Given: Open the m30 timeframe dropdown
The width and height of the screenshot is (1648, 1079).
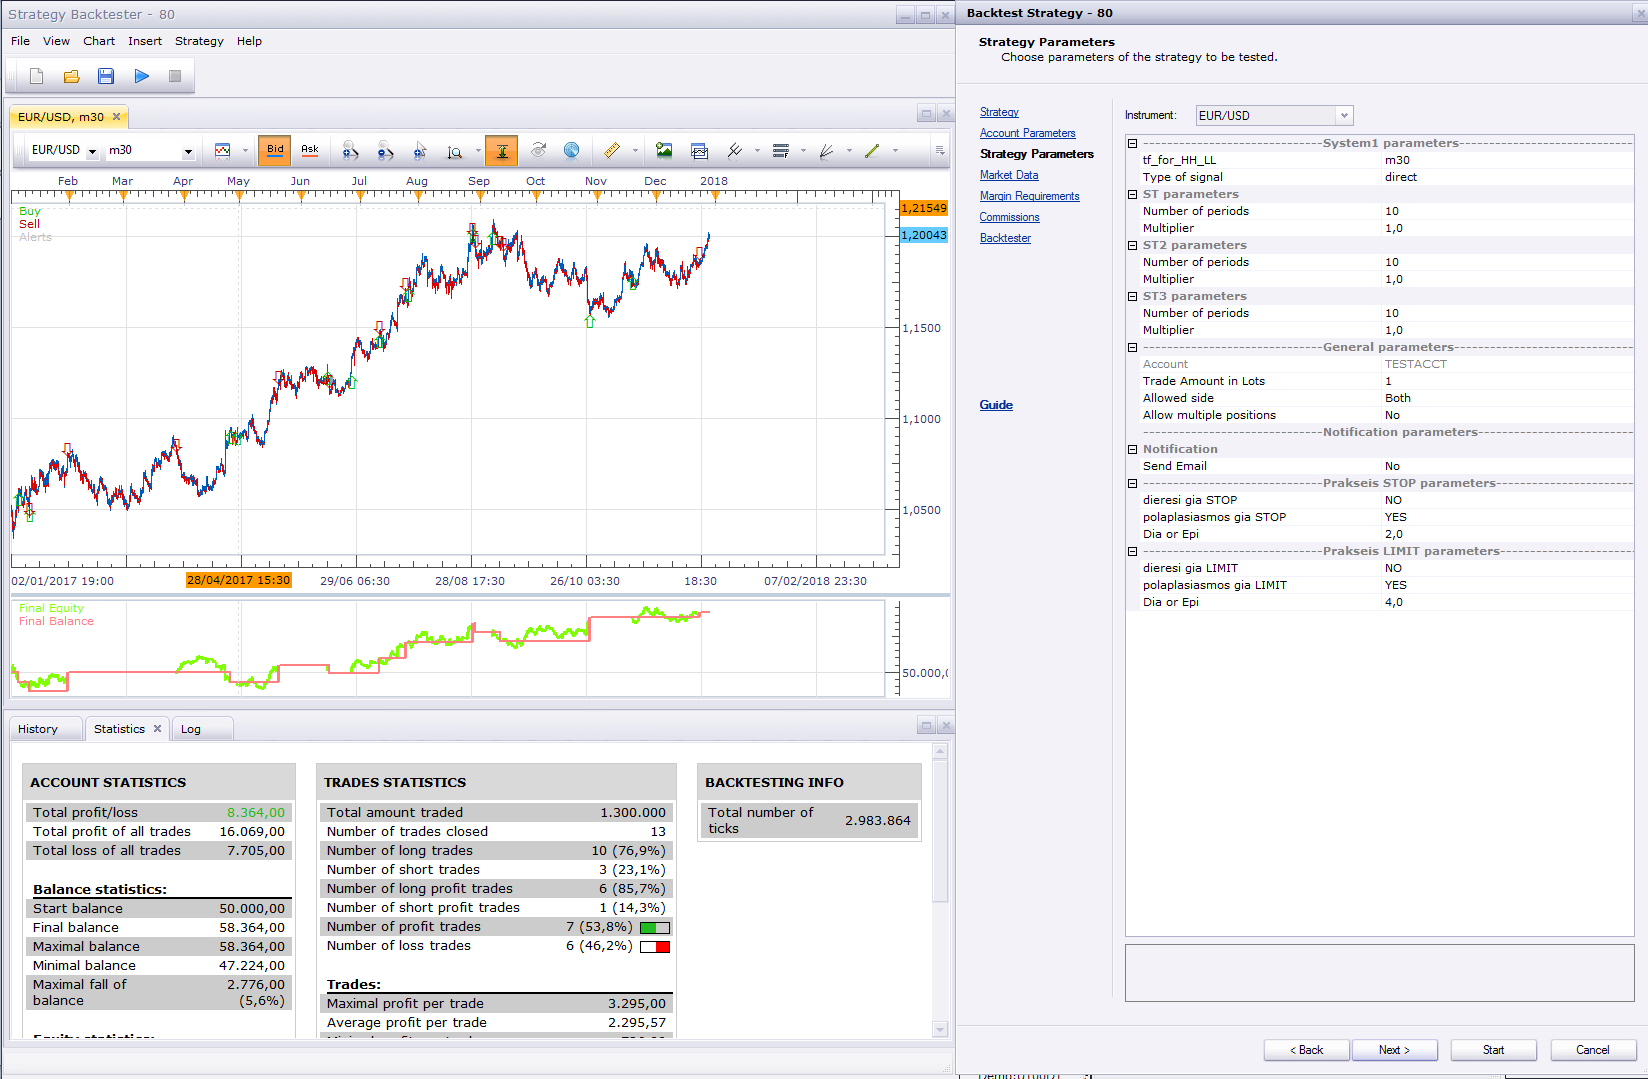Looking at the screenshot, I should point(151,150).
